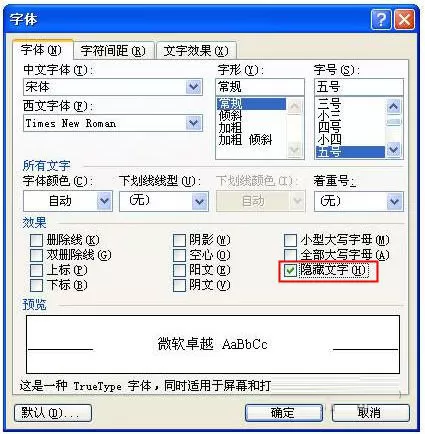Click scroll up arrow in 字号 list
Viewport: 425px width, 434px height.
click(393, 106)
